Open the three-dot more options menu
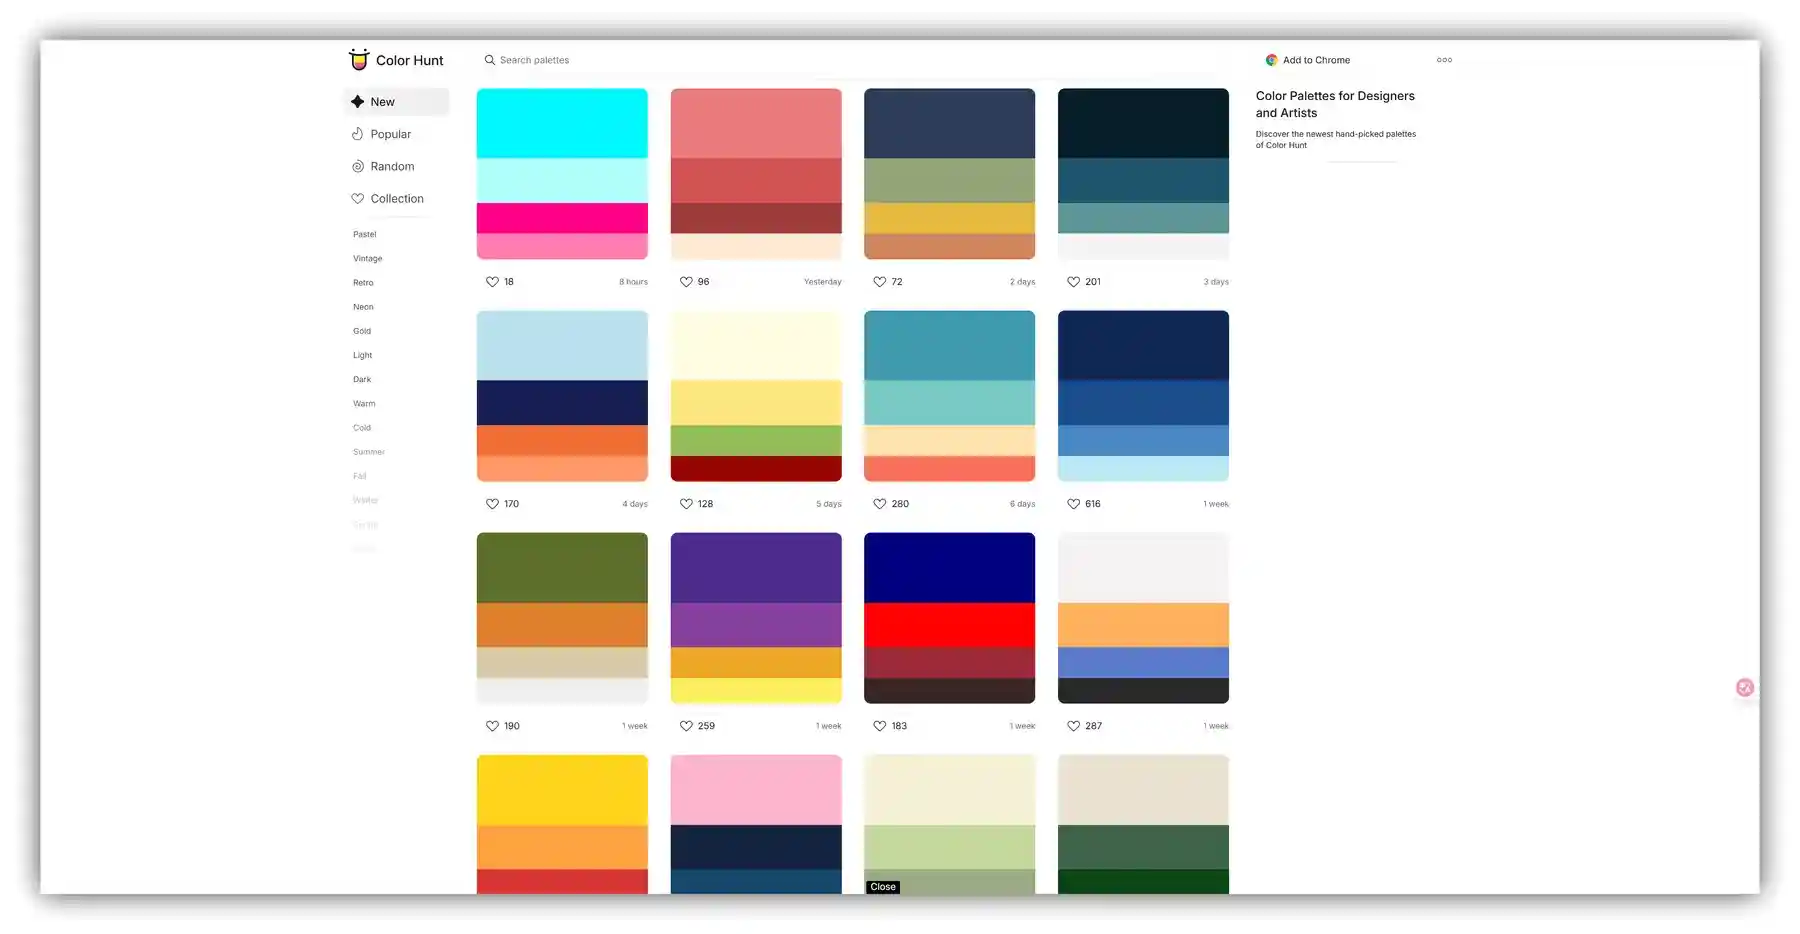 [x=1444, y=60]
